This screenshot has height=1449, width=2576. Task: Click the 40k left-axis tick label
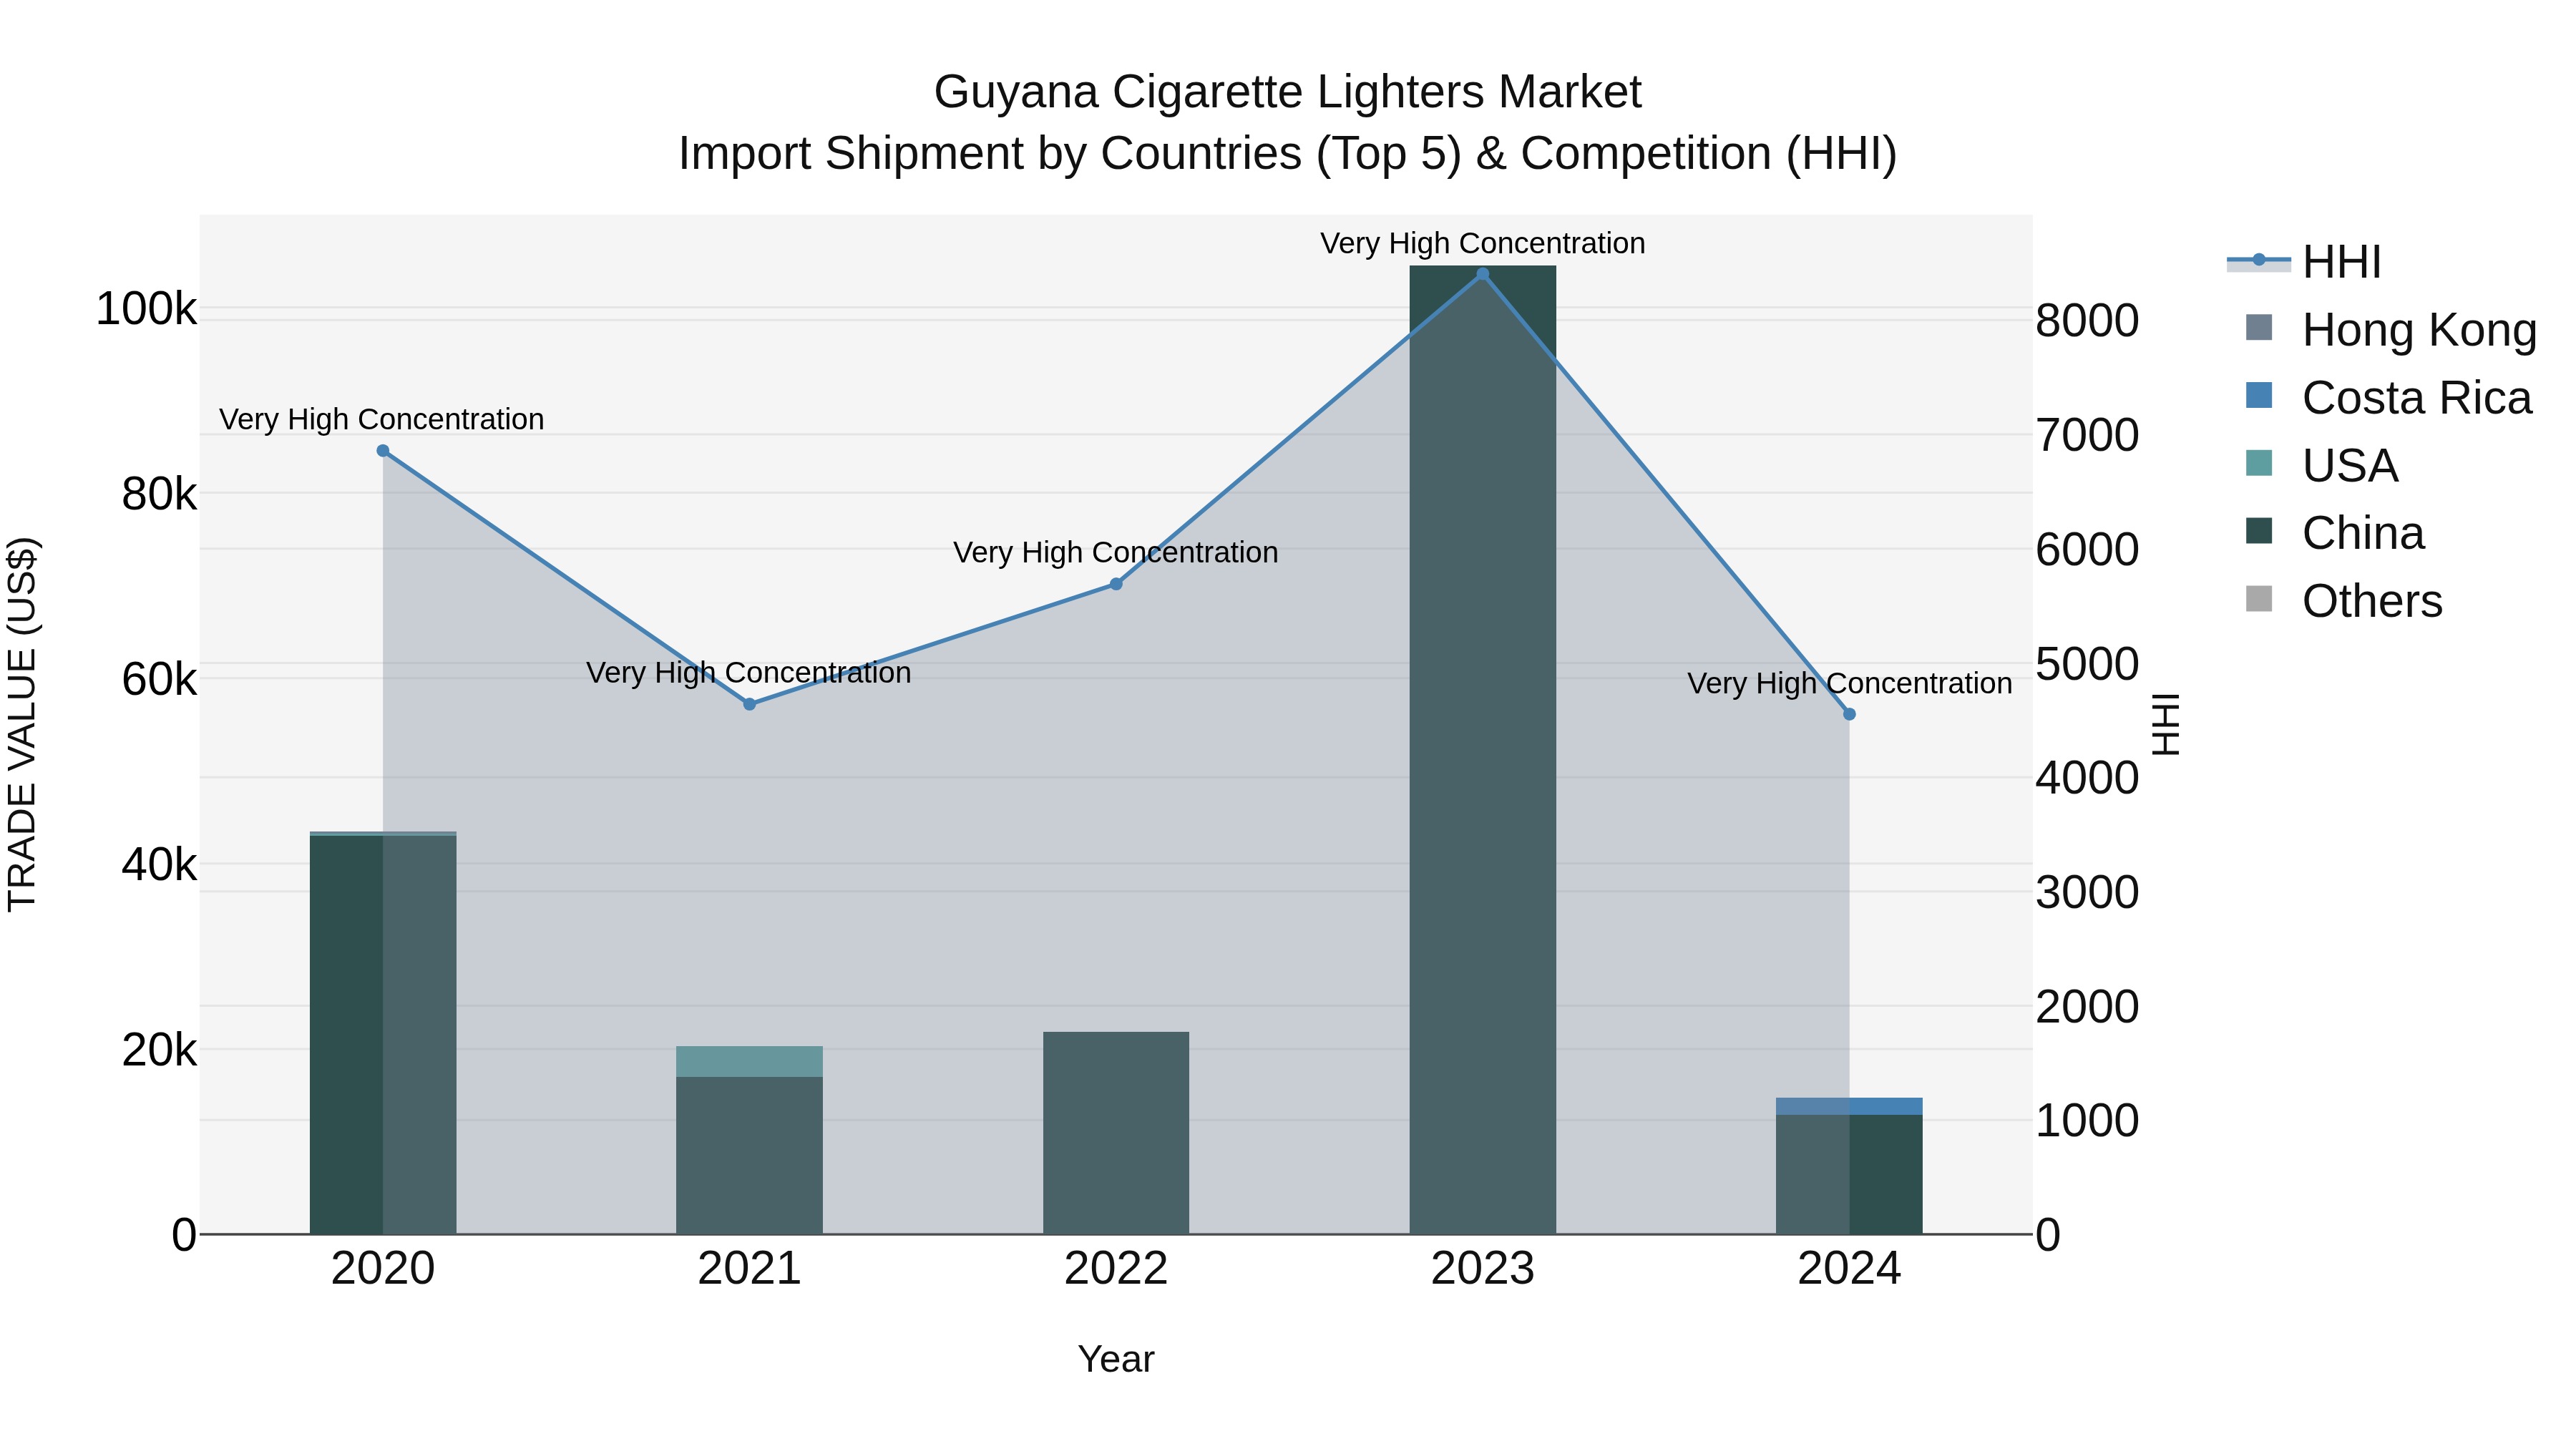click(x=159, y=865)
